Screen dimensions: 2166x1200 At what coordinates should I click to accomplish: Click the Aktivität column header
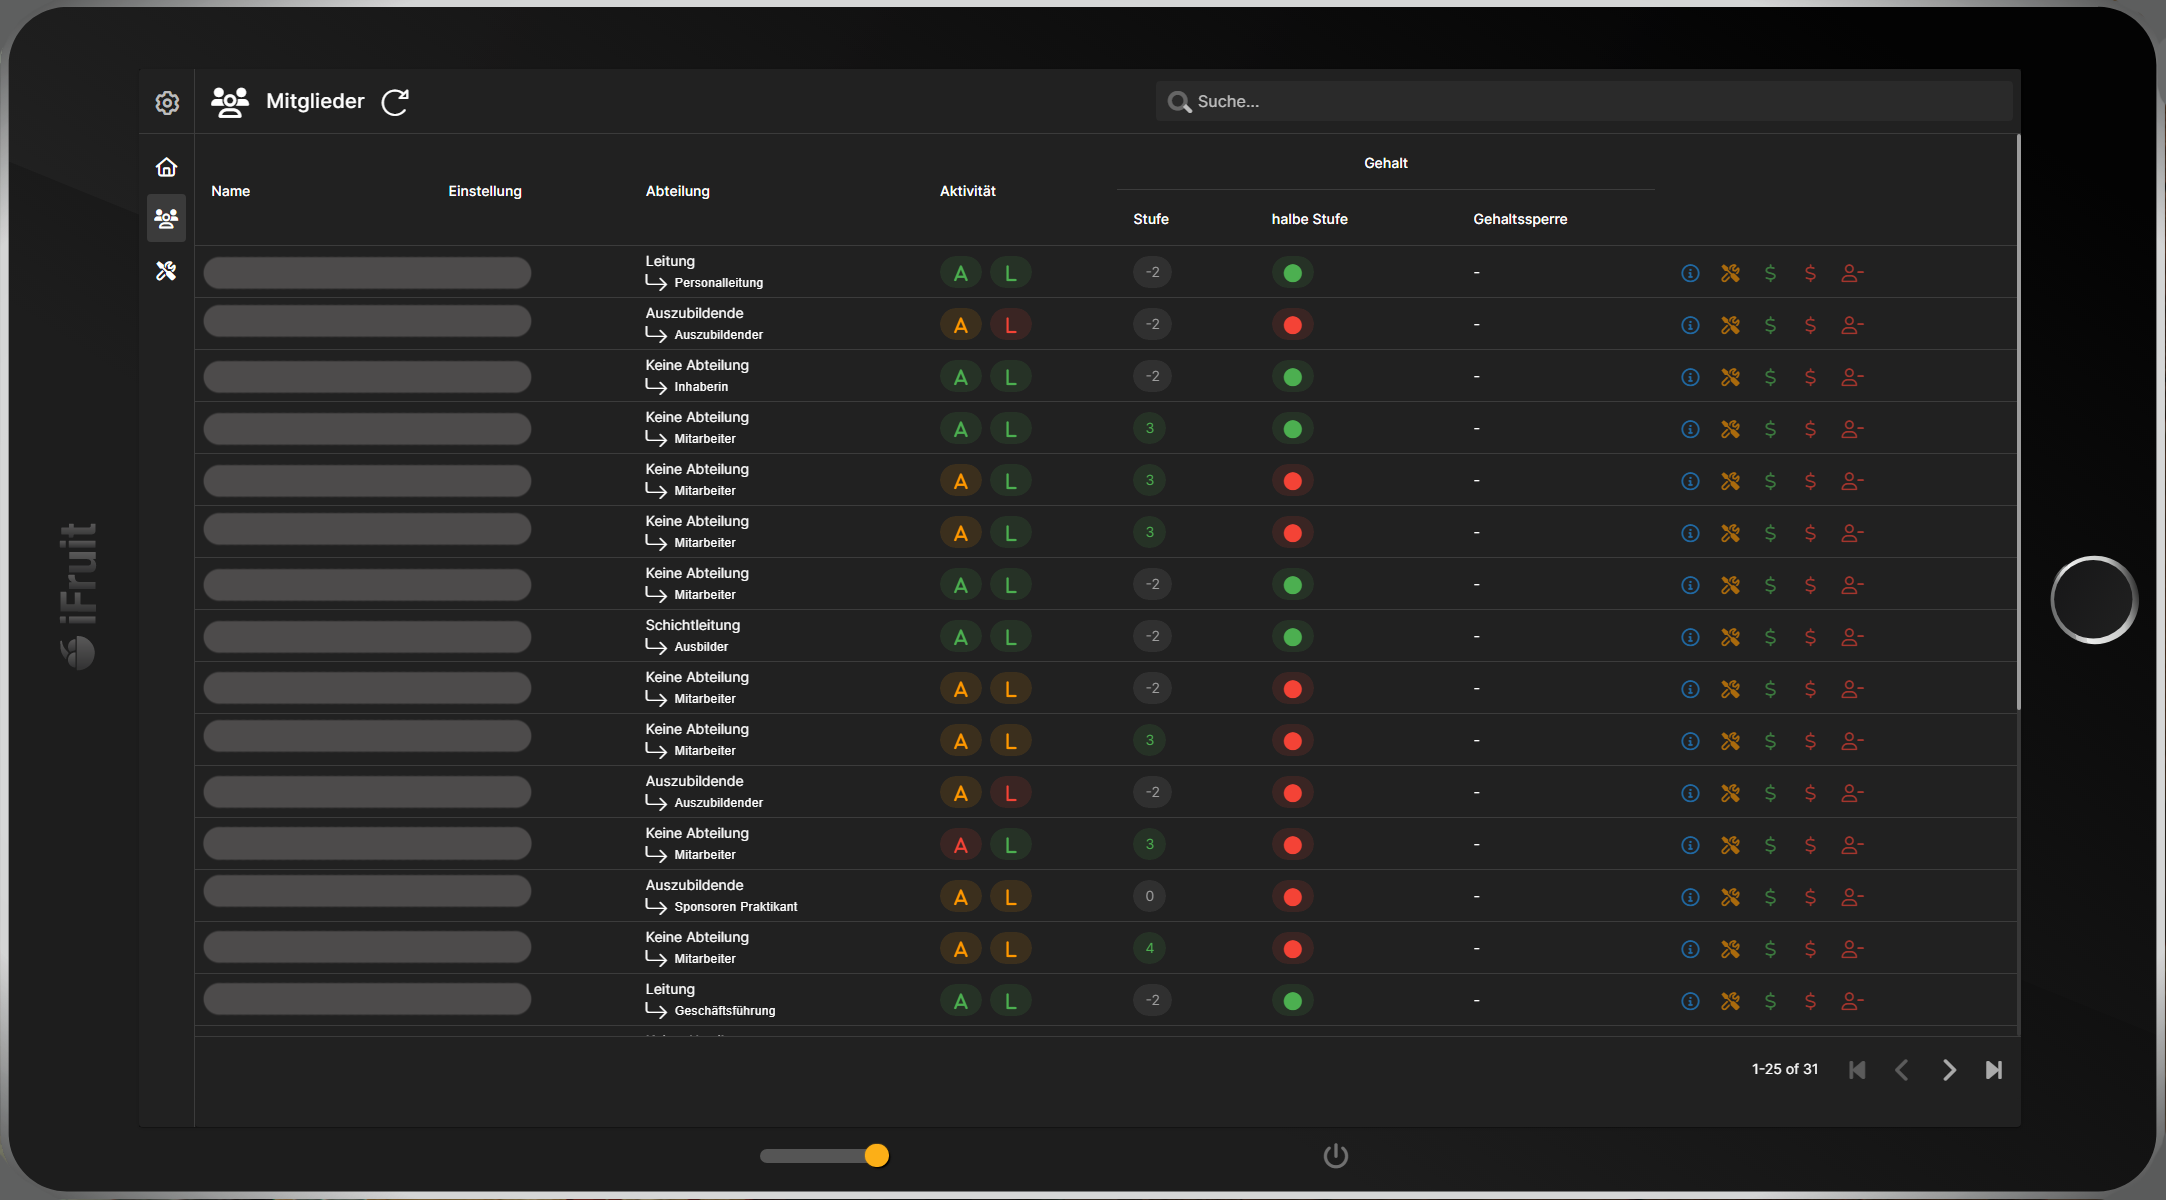tap(968, 191)
